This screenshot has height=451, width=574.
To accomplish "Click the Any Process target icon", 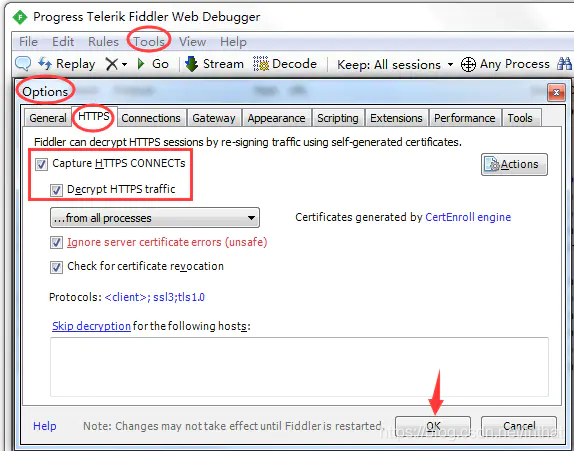I will (468, 65).
